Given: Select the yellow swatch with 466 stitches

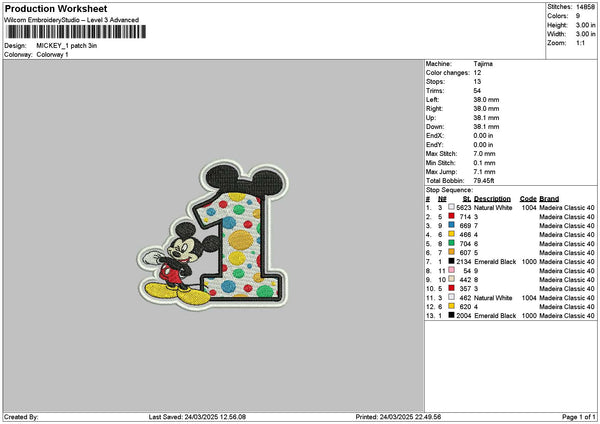Looking at the screenshot, I should 452,234.
